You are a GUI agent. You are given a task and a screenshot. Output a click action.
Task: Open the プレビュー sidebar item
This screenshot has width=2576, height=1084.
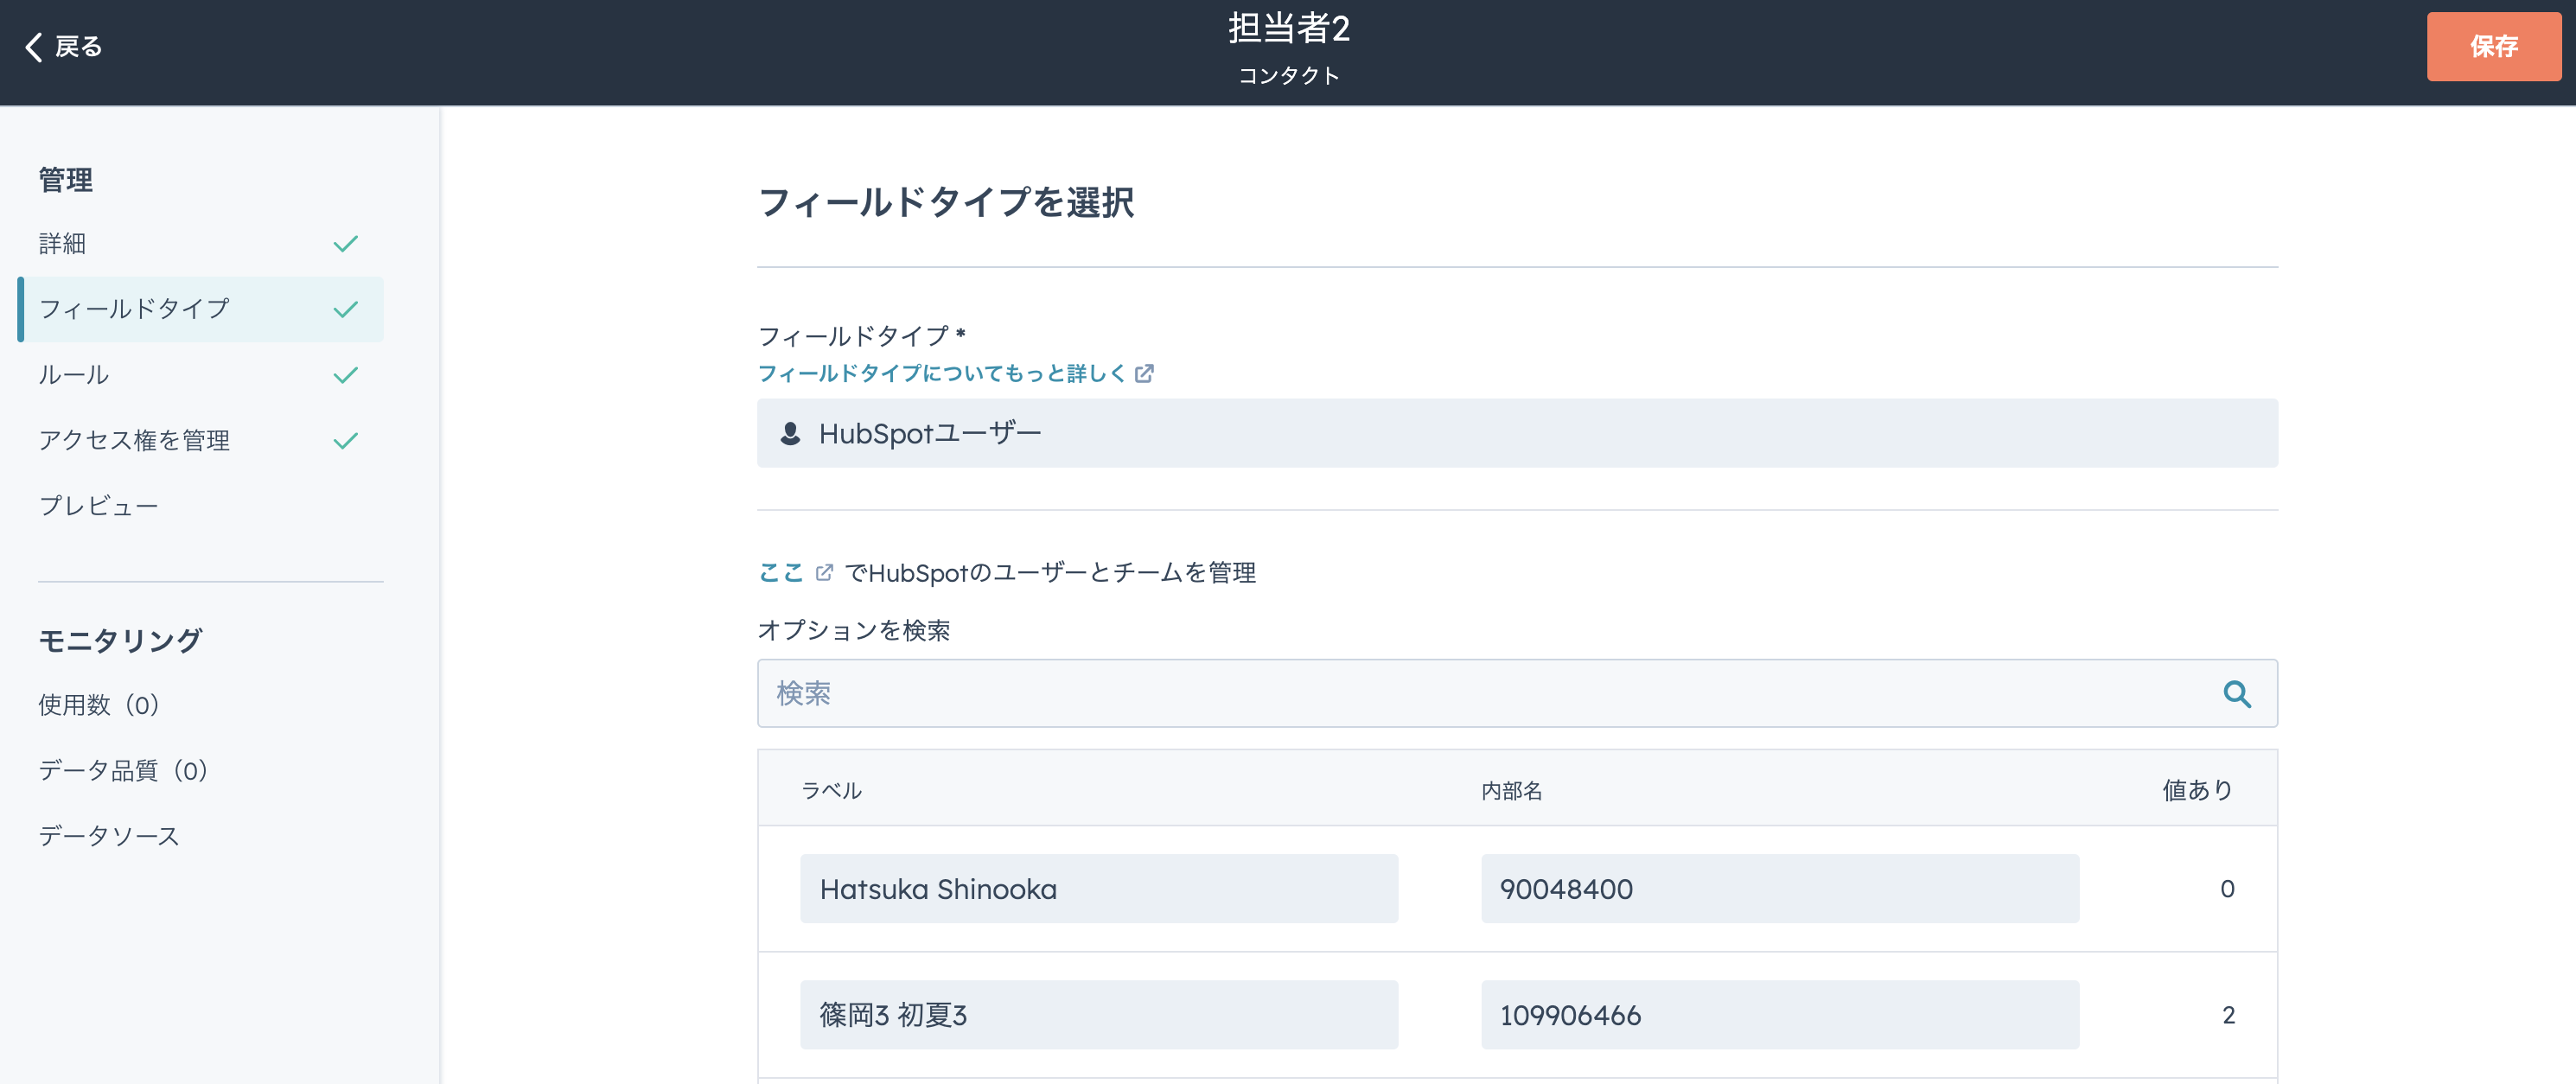tap(98, 506)
